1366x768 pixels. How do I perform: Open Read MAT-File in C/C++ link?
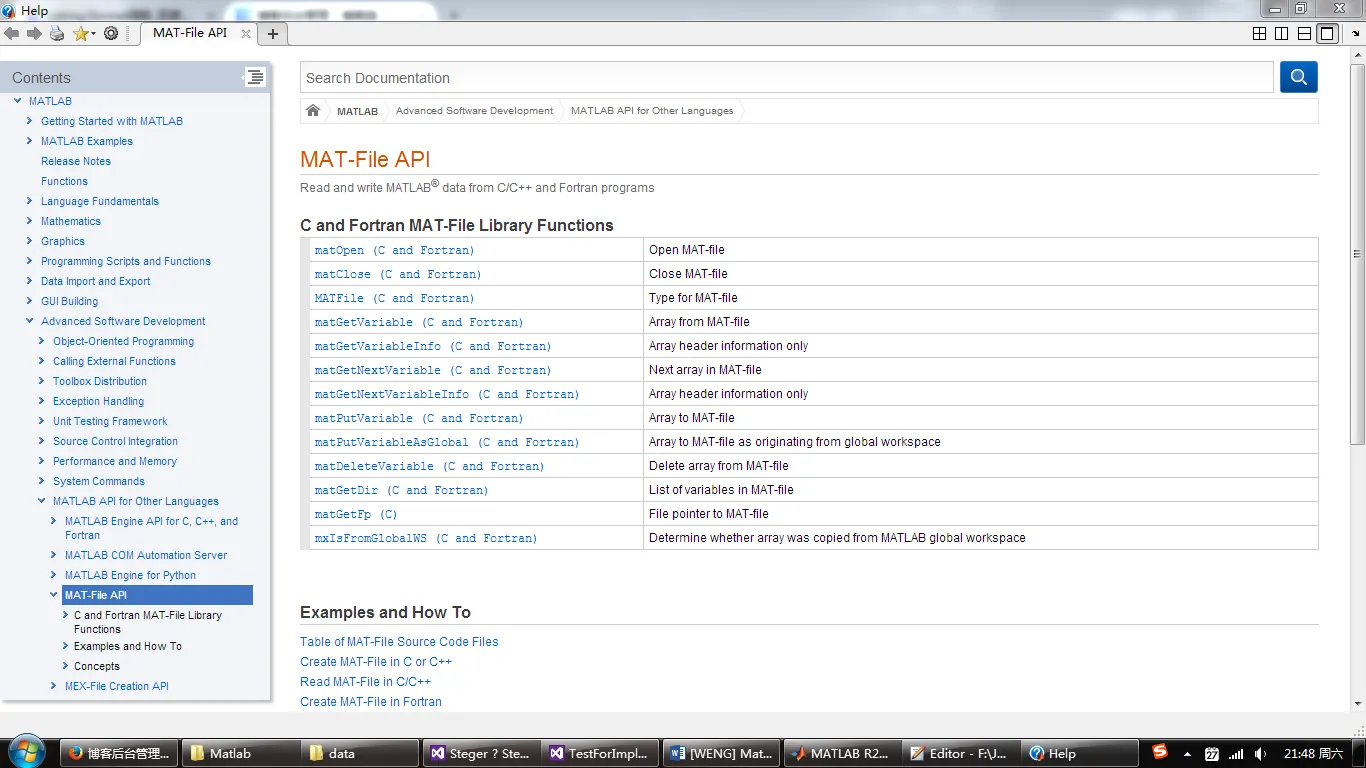coord(365,682)
